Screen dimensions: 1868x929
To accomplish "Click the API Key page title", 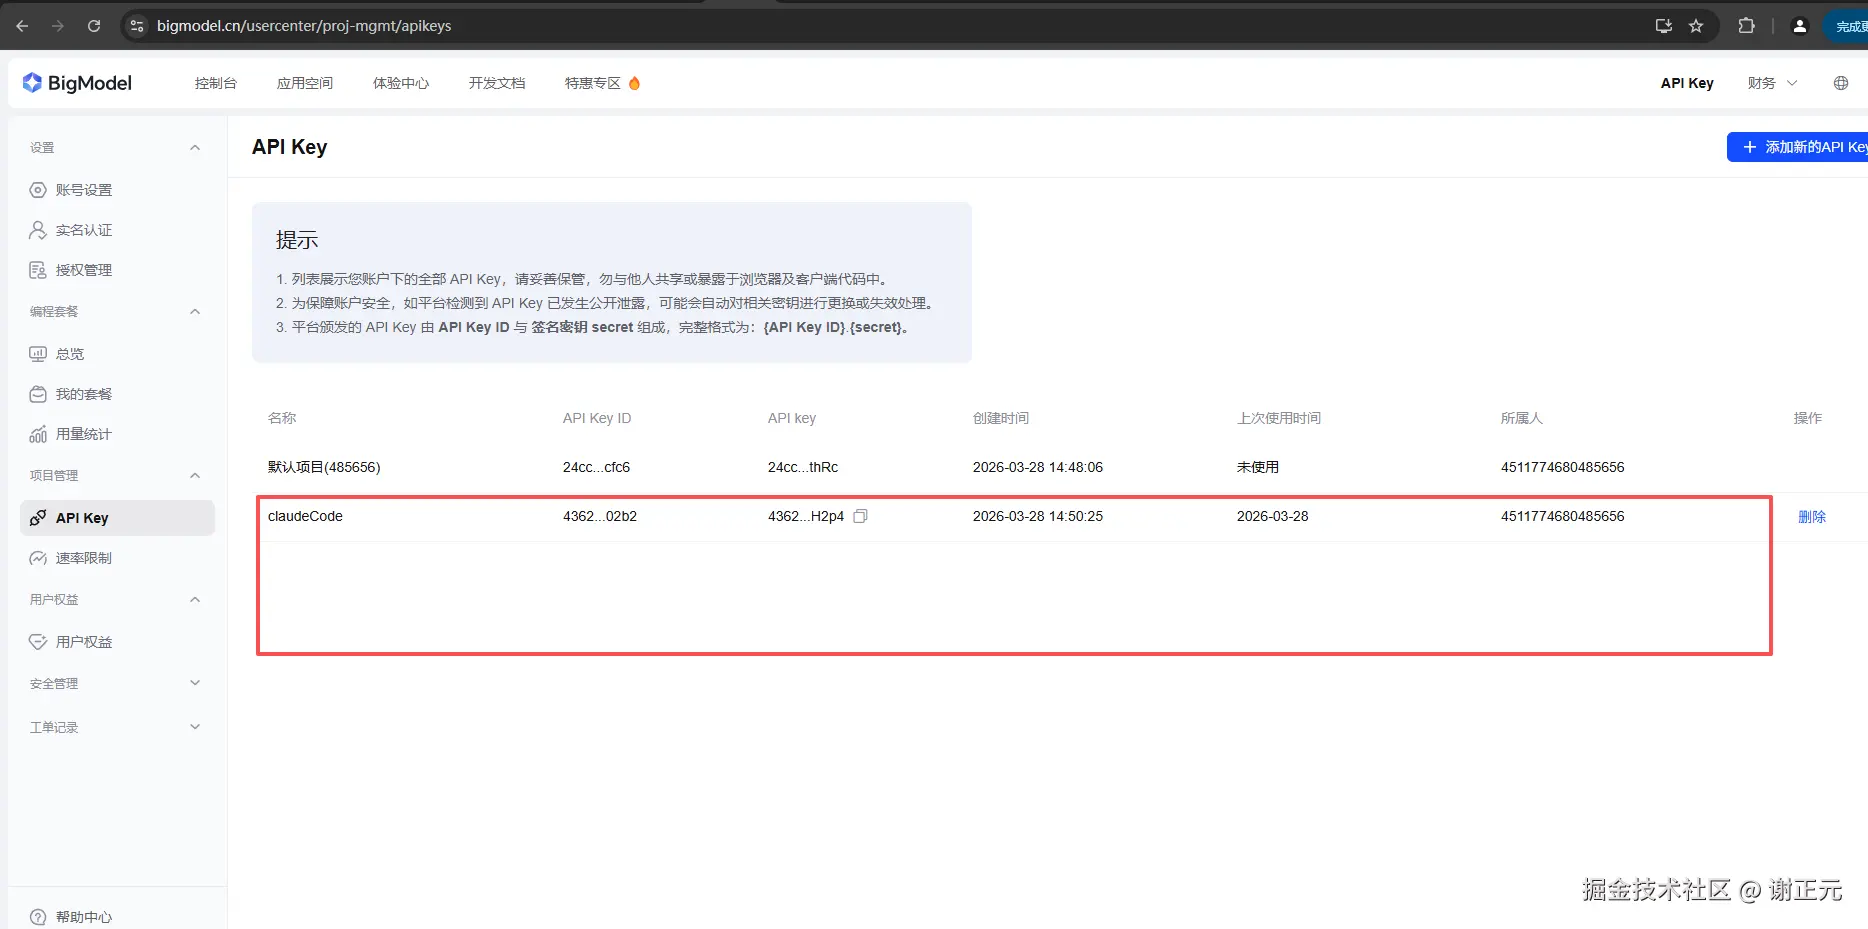I will point(290,147).
